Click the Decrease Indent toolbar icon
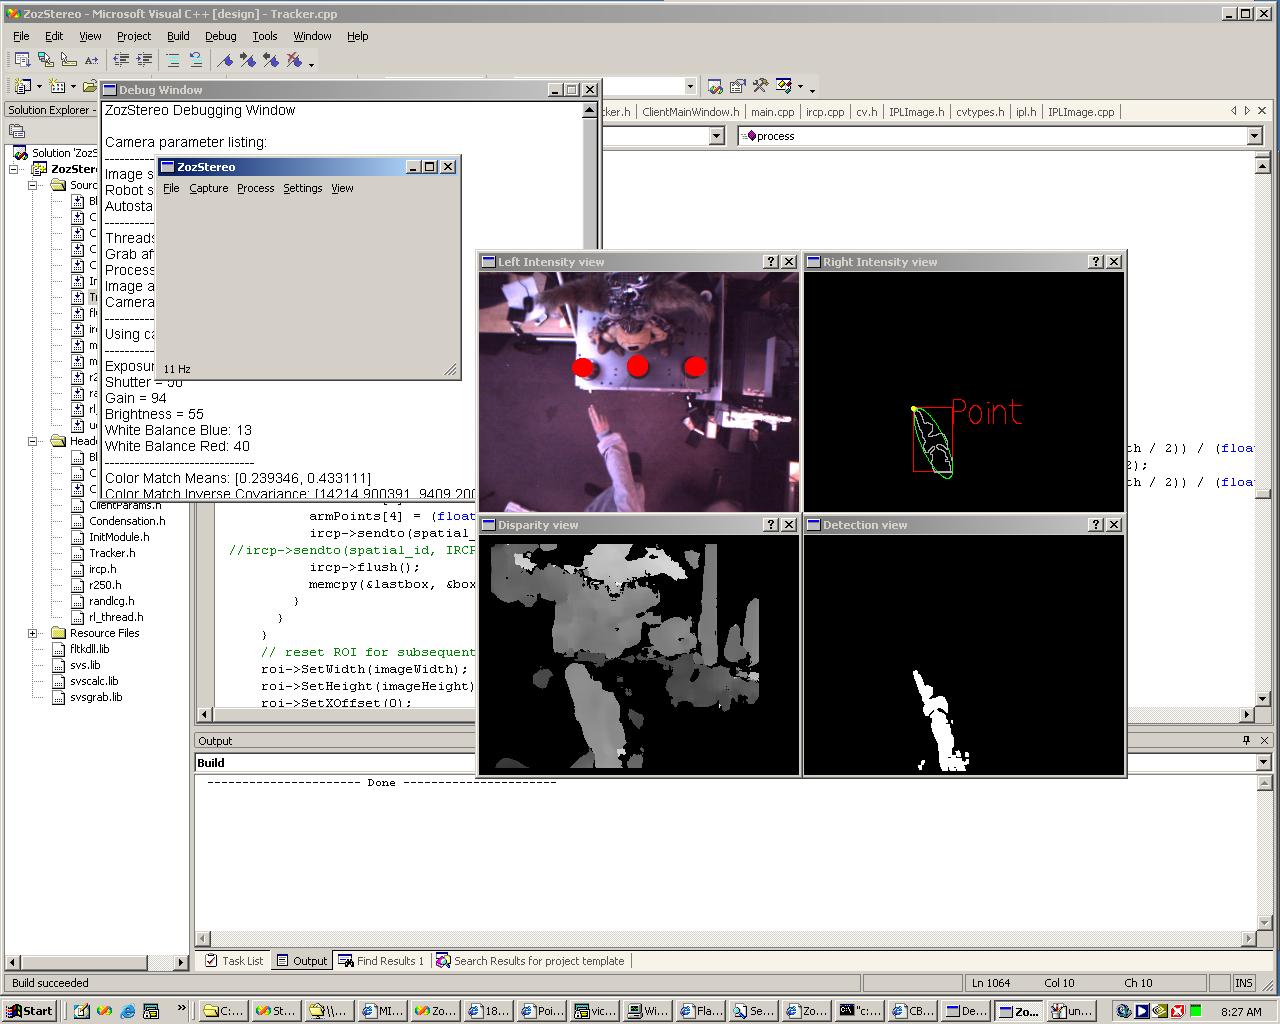This screenshot has width=1280, height=1024. (x=121, y=61)
